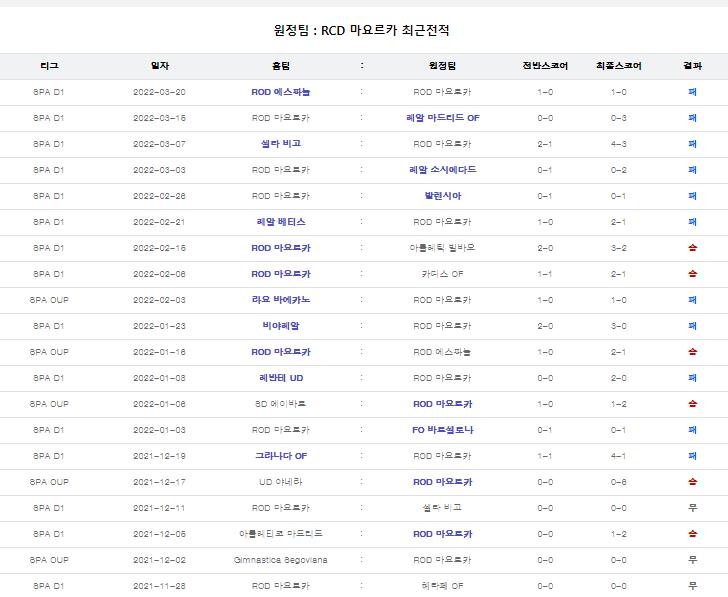Click the 승 result in the SD 에이바르 row
This screenshot has width=728, height=597.
pyautogui.click(x=692, y=404)
